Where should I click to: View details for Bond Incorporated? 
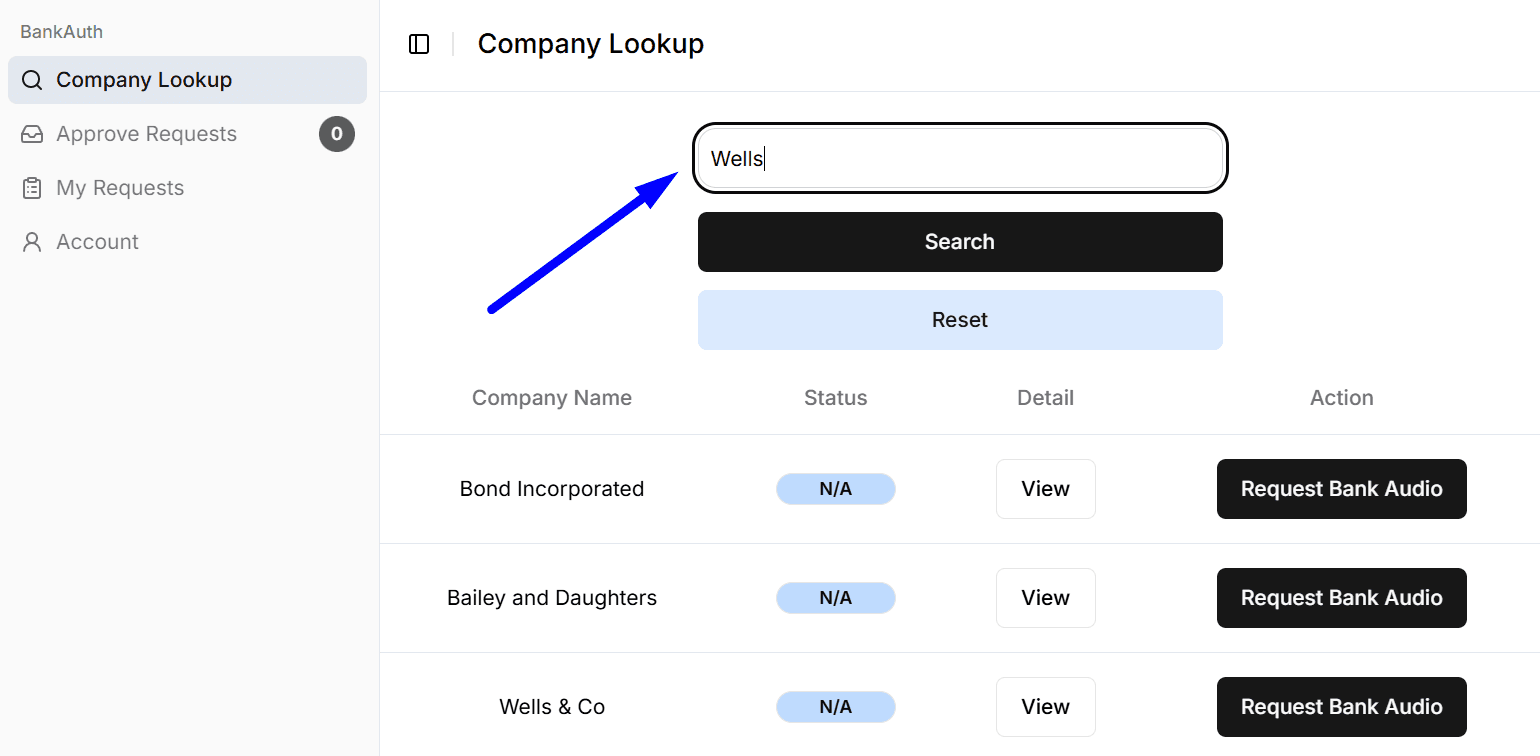(1045, 489)
